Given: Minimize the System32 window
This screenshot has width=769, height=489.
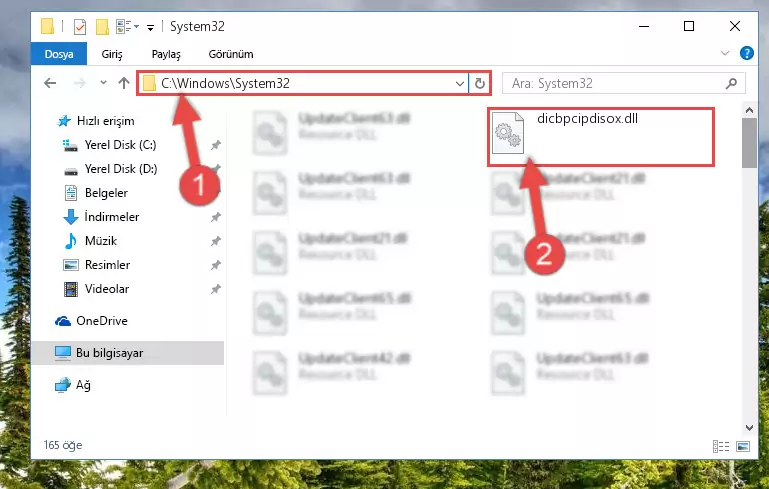Looking at the screenshot, I should (644, 26).
